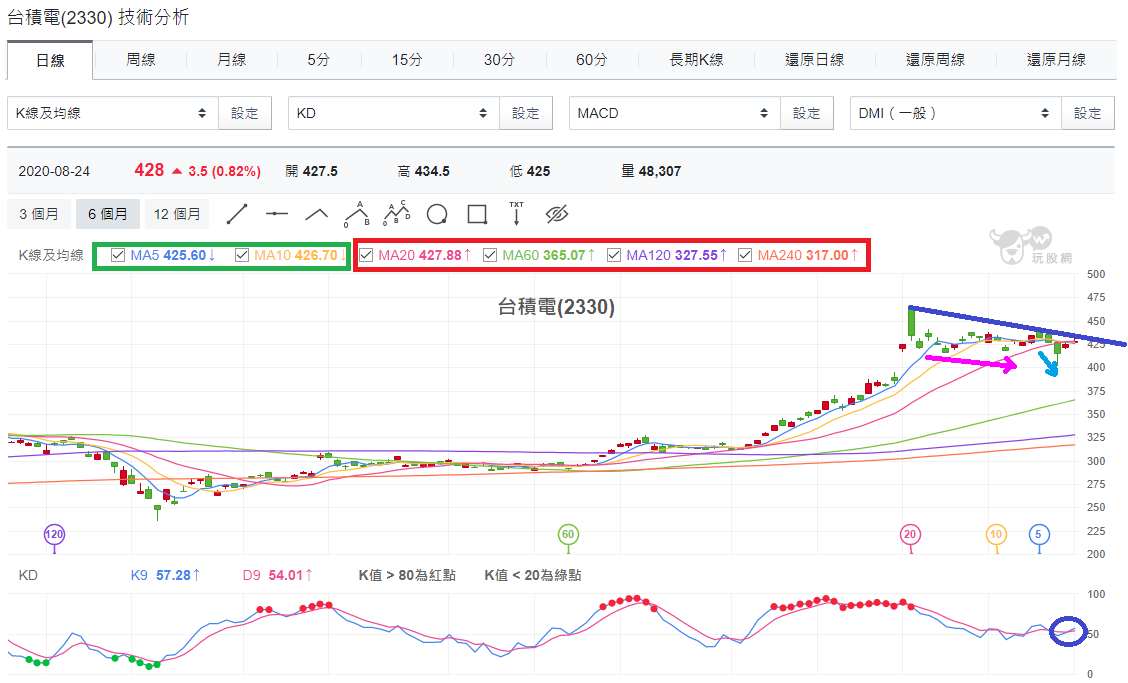Uncheck the MA120 moving average checkbox

pos(614,255)
